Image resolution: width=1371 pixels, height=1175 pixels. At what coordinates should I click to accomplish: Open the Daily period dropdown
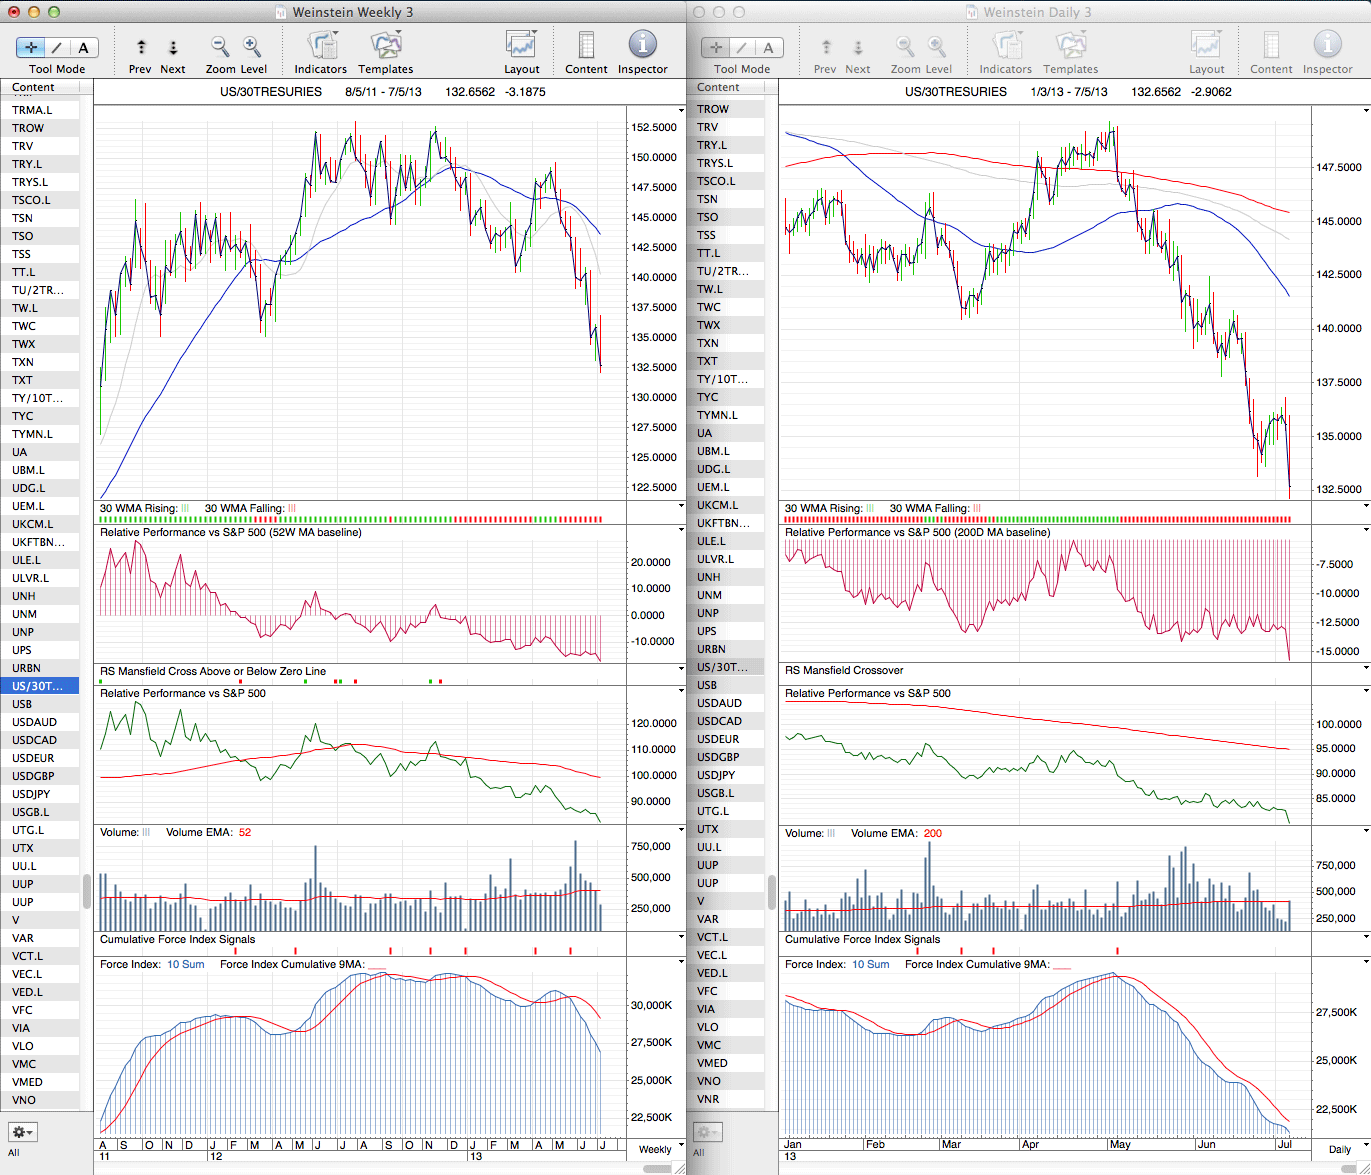pos(1345,1149)
